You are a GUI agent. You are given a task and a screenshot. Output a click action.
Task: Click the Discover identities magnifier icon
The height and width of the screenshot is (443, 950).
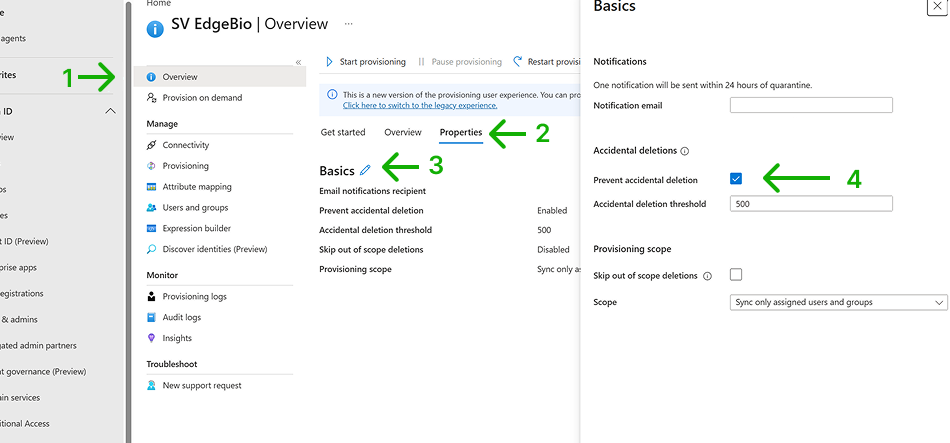click(x=151, y=249)
